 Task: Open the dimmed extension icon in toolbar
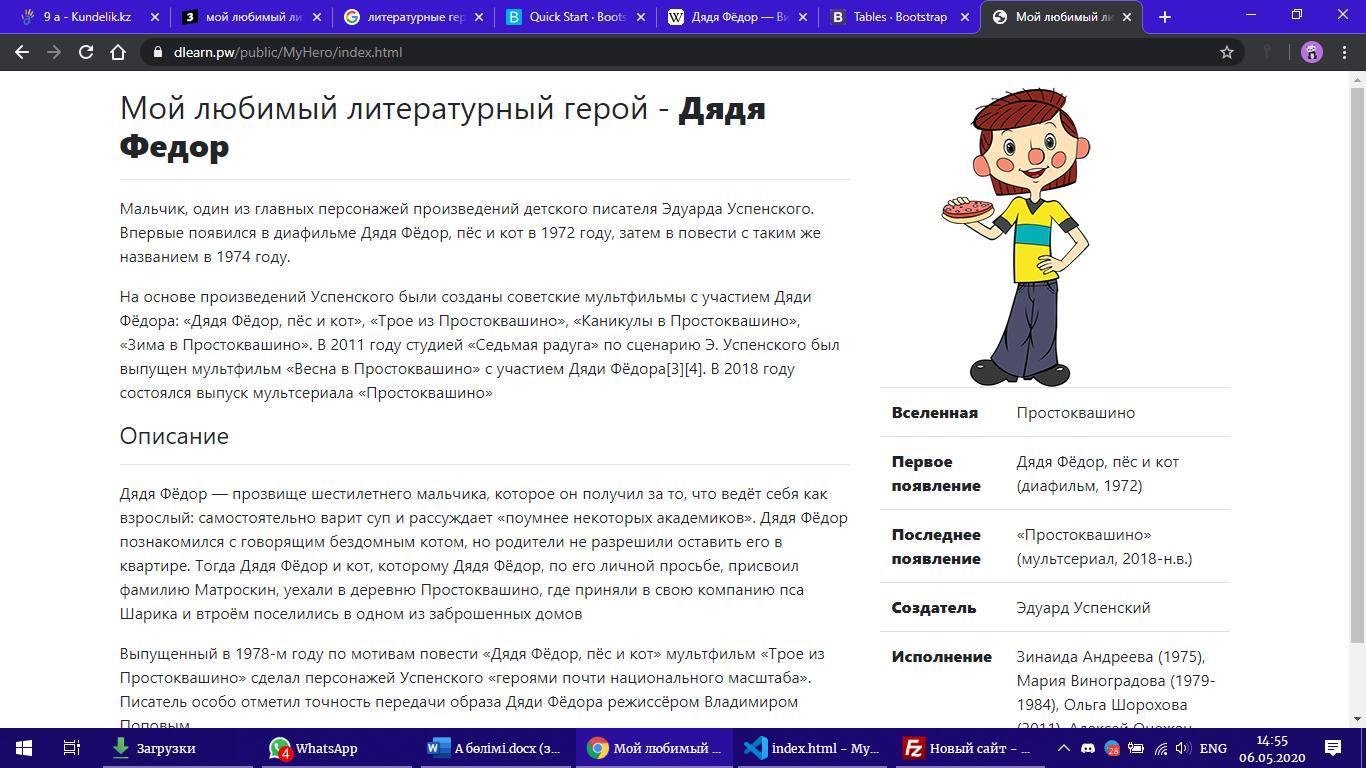click(1268, 52)
